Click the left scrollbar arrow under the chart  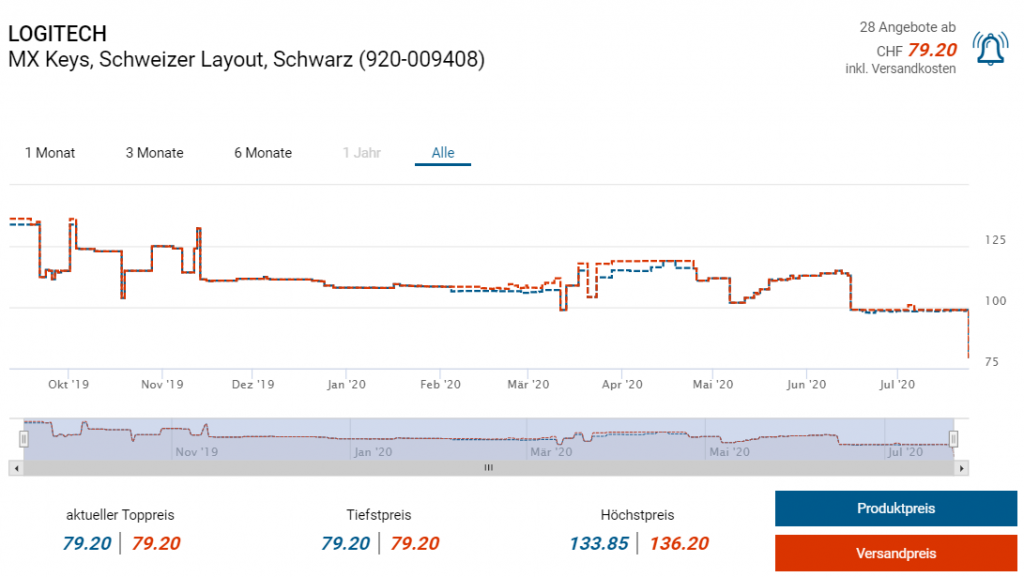click(x=15, y=468)
